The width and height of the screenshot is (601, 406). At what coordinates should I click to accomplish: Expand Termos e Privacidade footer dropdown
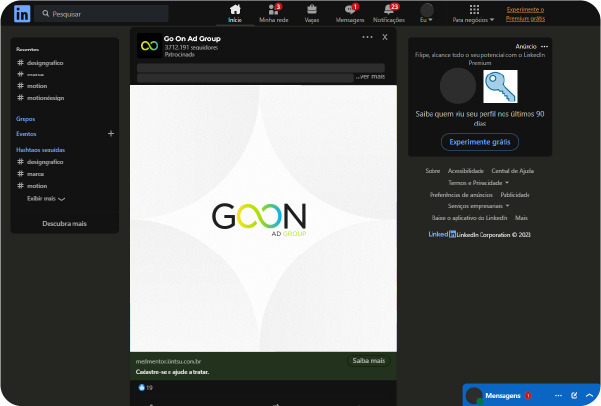point(478,183)
